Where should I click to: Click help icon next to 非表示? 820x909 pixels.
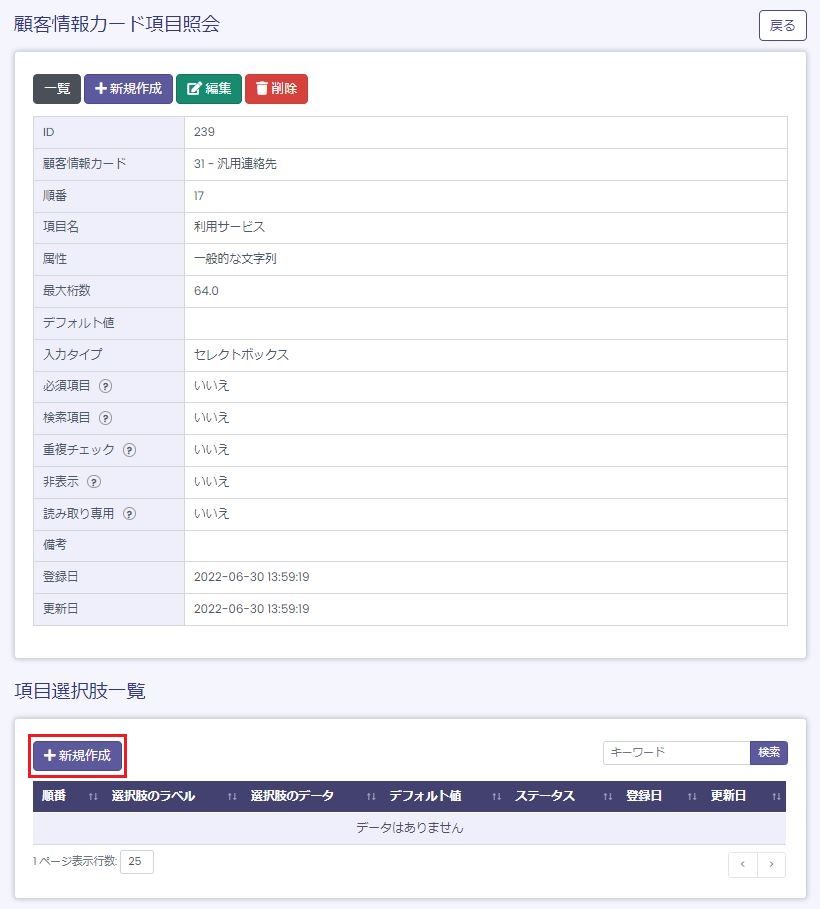tap(94, 482)
